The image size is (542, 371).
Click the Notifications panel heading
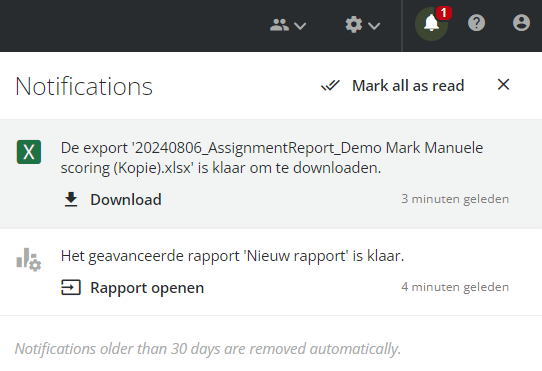coord(84,86)
